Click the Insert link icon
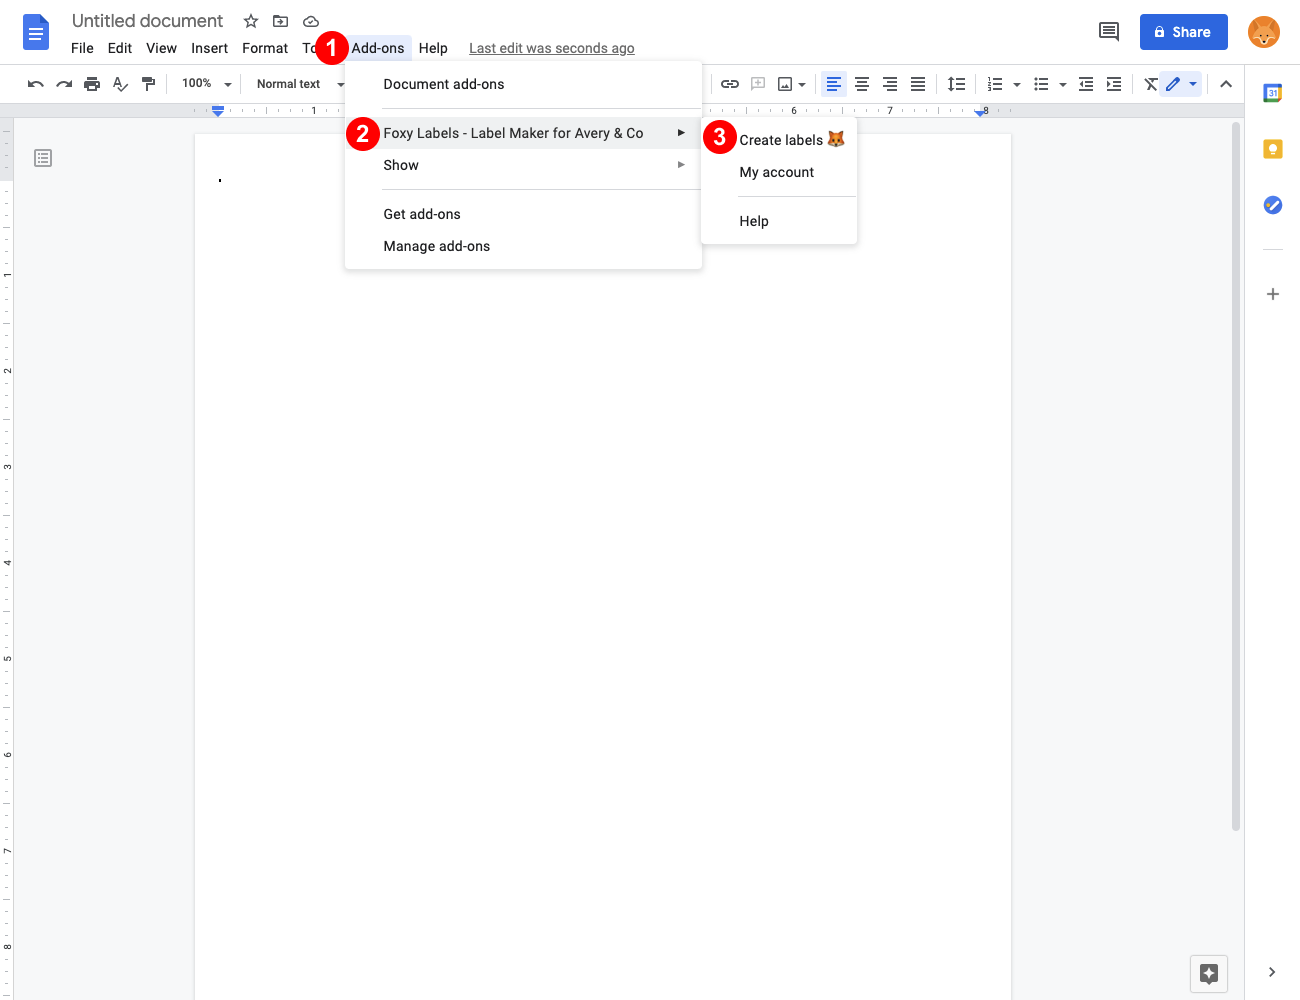This screenshot has width=1300, height=1000. tap(729, 84)
